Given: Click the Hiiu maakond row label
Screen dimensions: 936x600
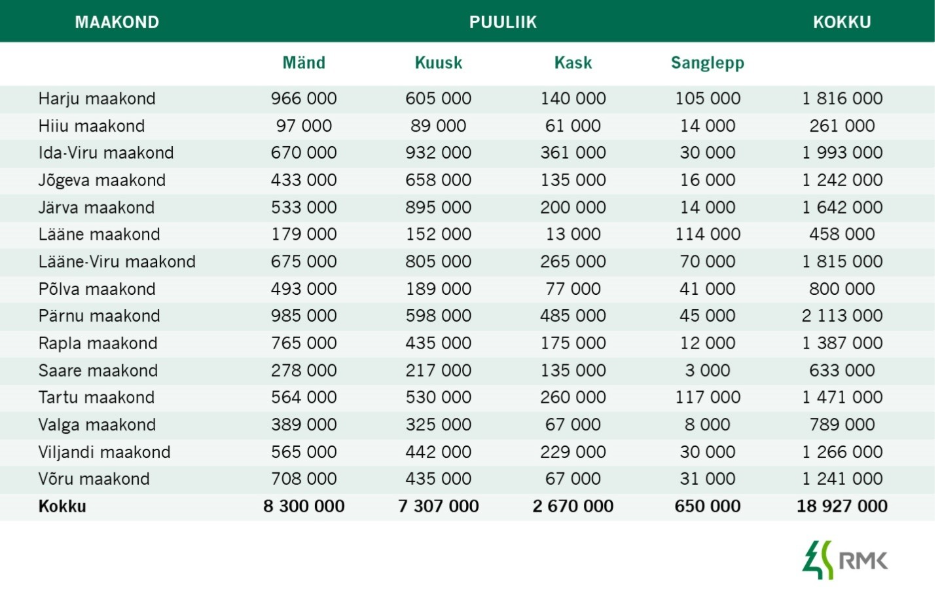Looking at the screenshot, I should pos(91,126).
